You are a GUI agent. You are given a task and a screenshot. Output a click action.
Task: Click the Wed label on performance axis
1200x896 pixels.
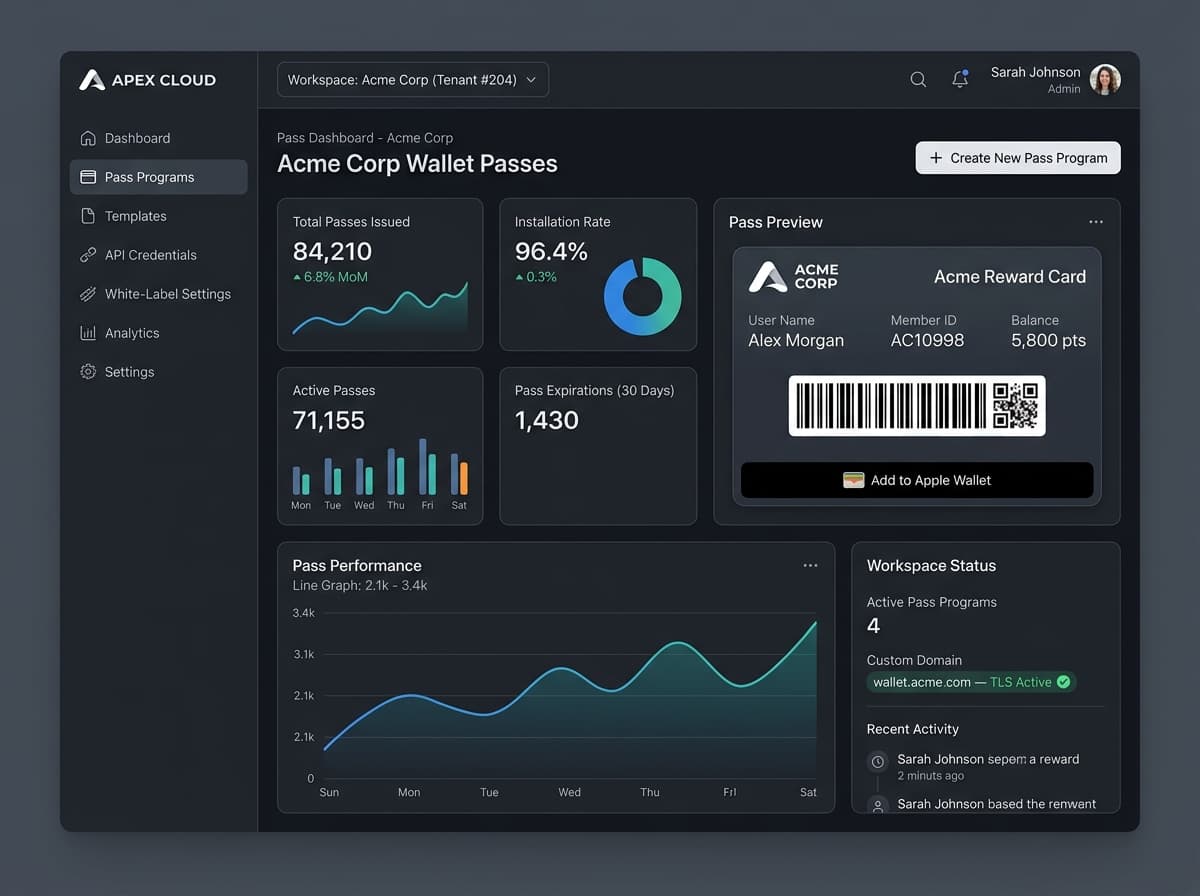pos(569,792)
